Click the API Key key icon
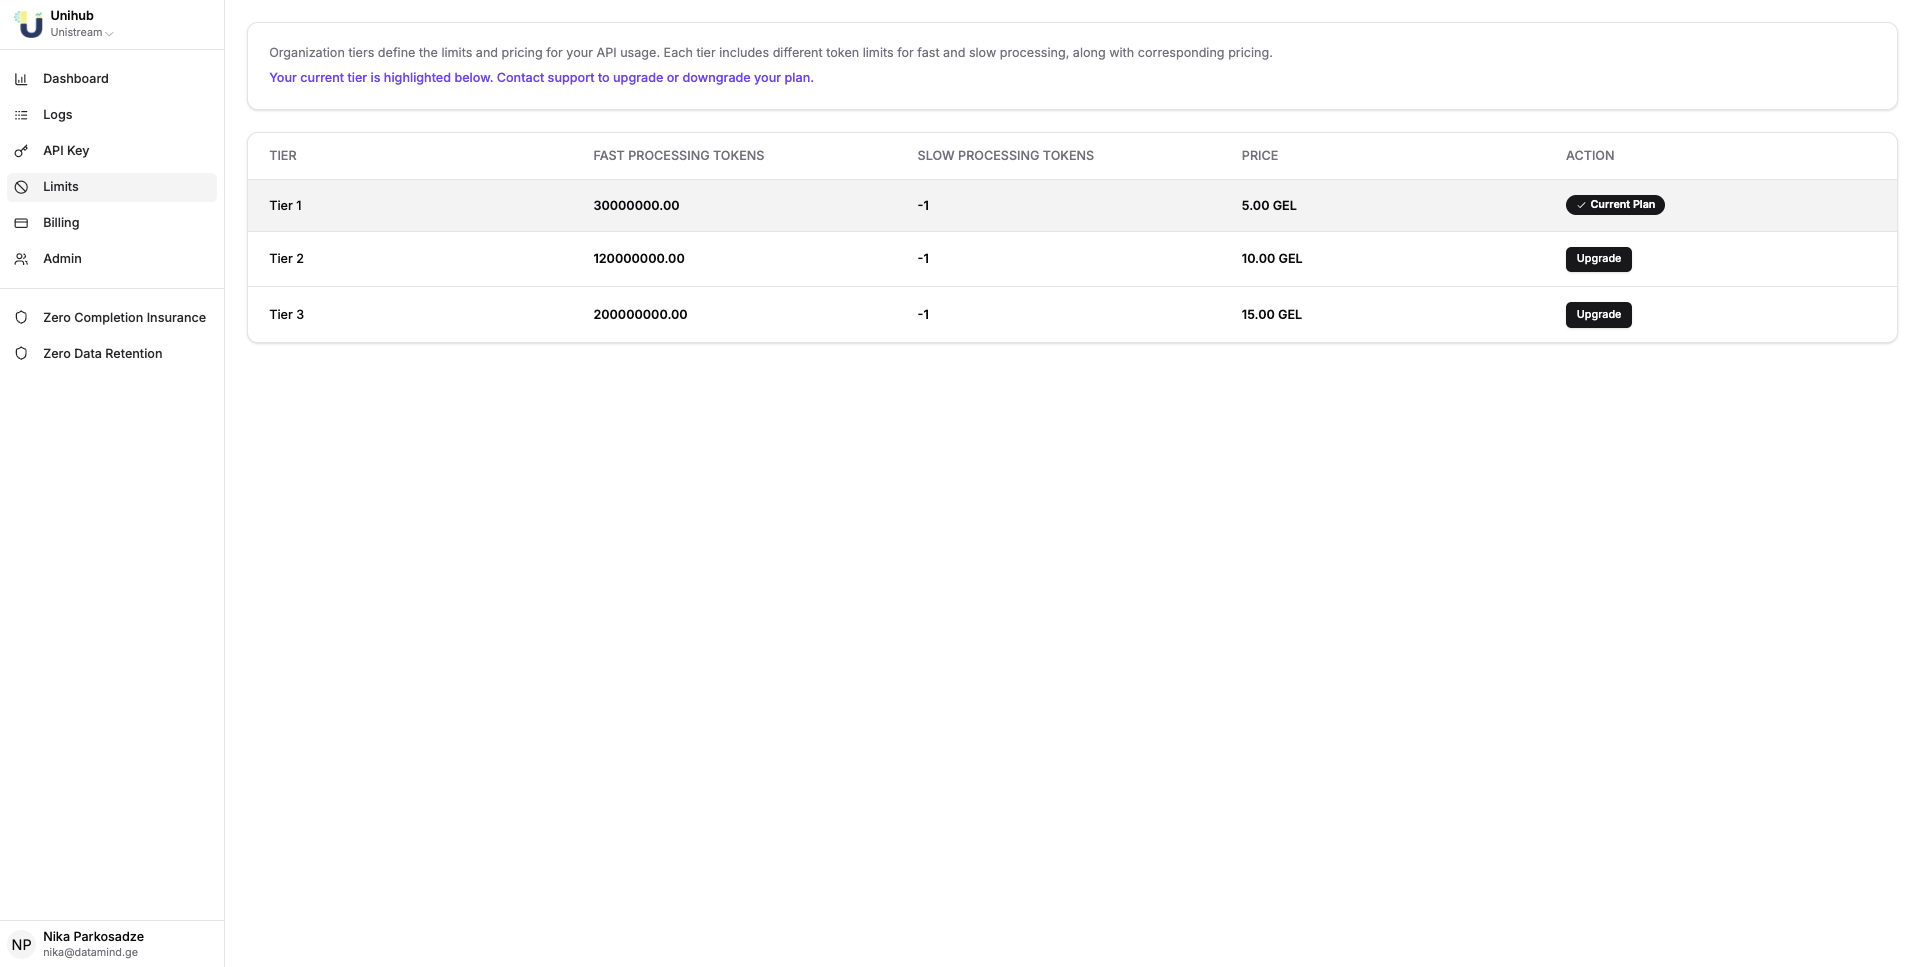1920x967 pixels. (x=21, y=151)
